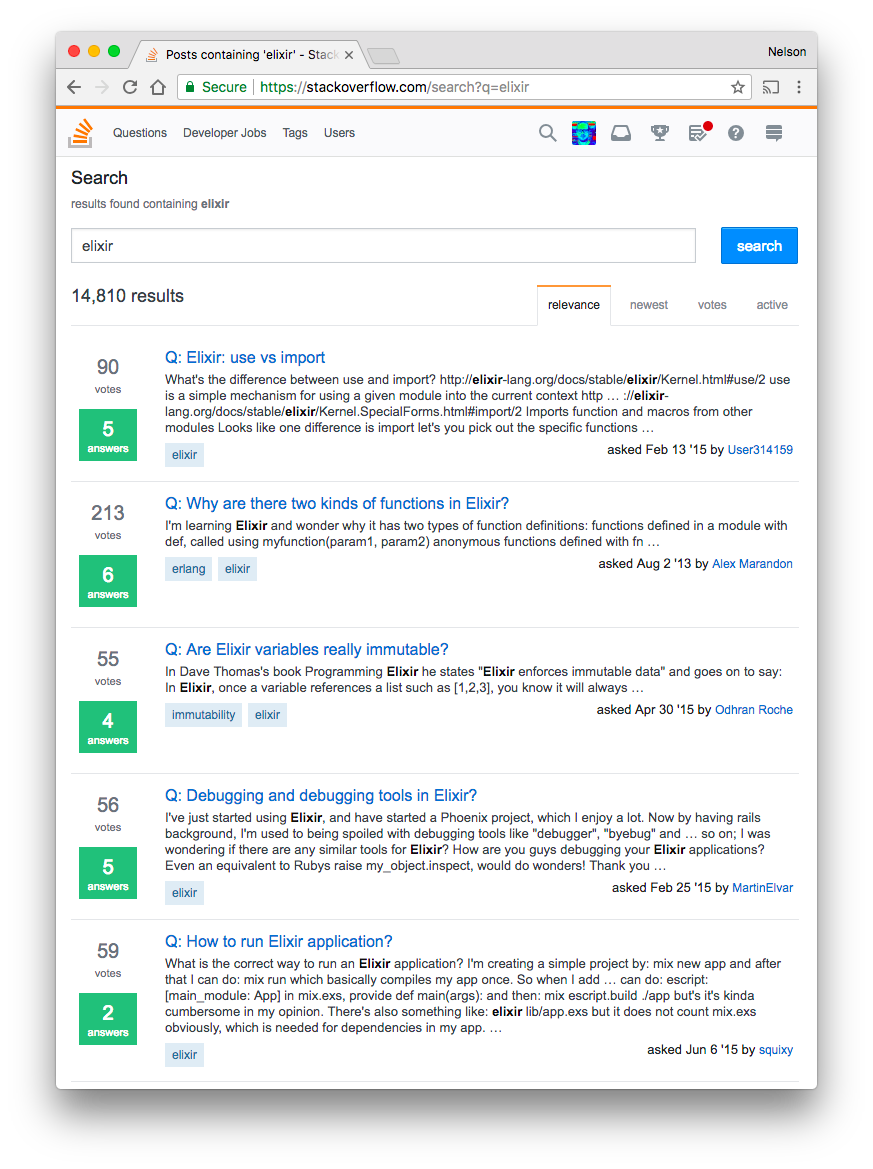The height and width of the screenshot is (1169, 873).
Task: Reload the page with refresh icon
Action: pyautogui.click(x=130, y=87)
